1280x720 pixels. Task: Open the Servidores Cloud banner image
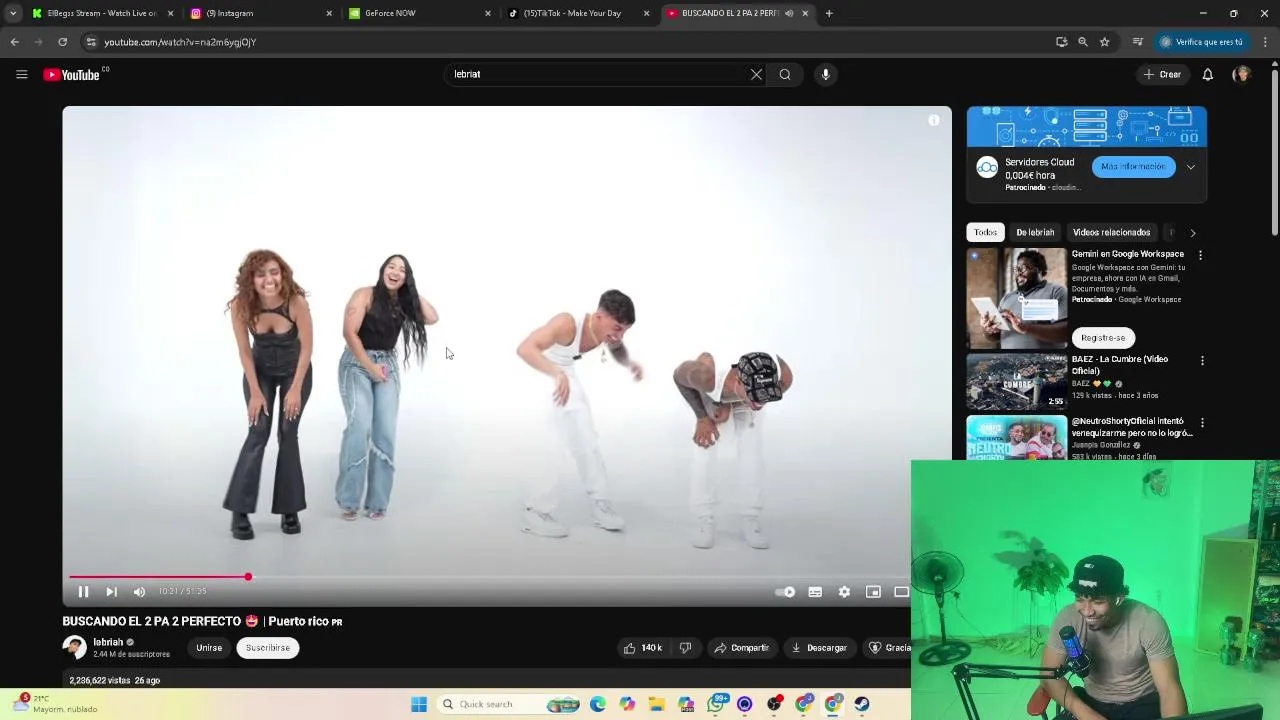1087,127
